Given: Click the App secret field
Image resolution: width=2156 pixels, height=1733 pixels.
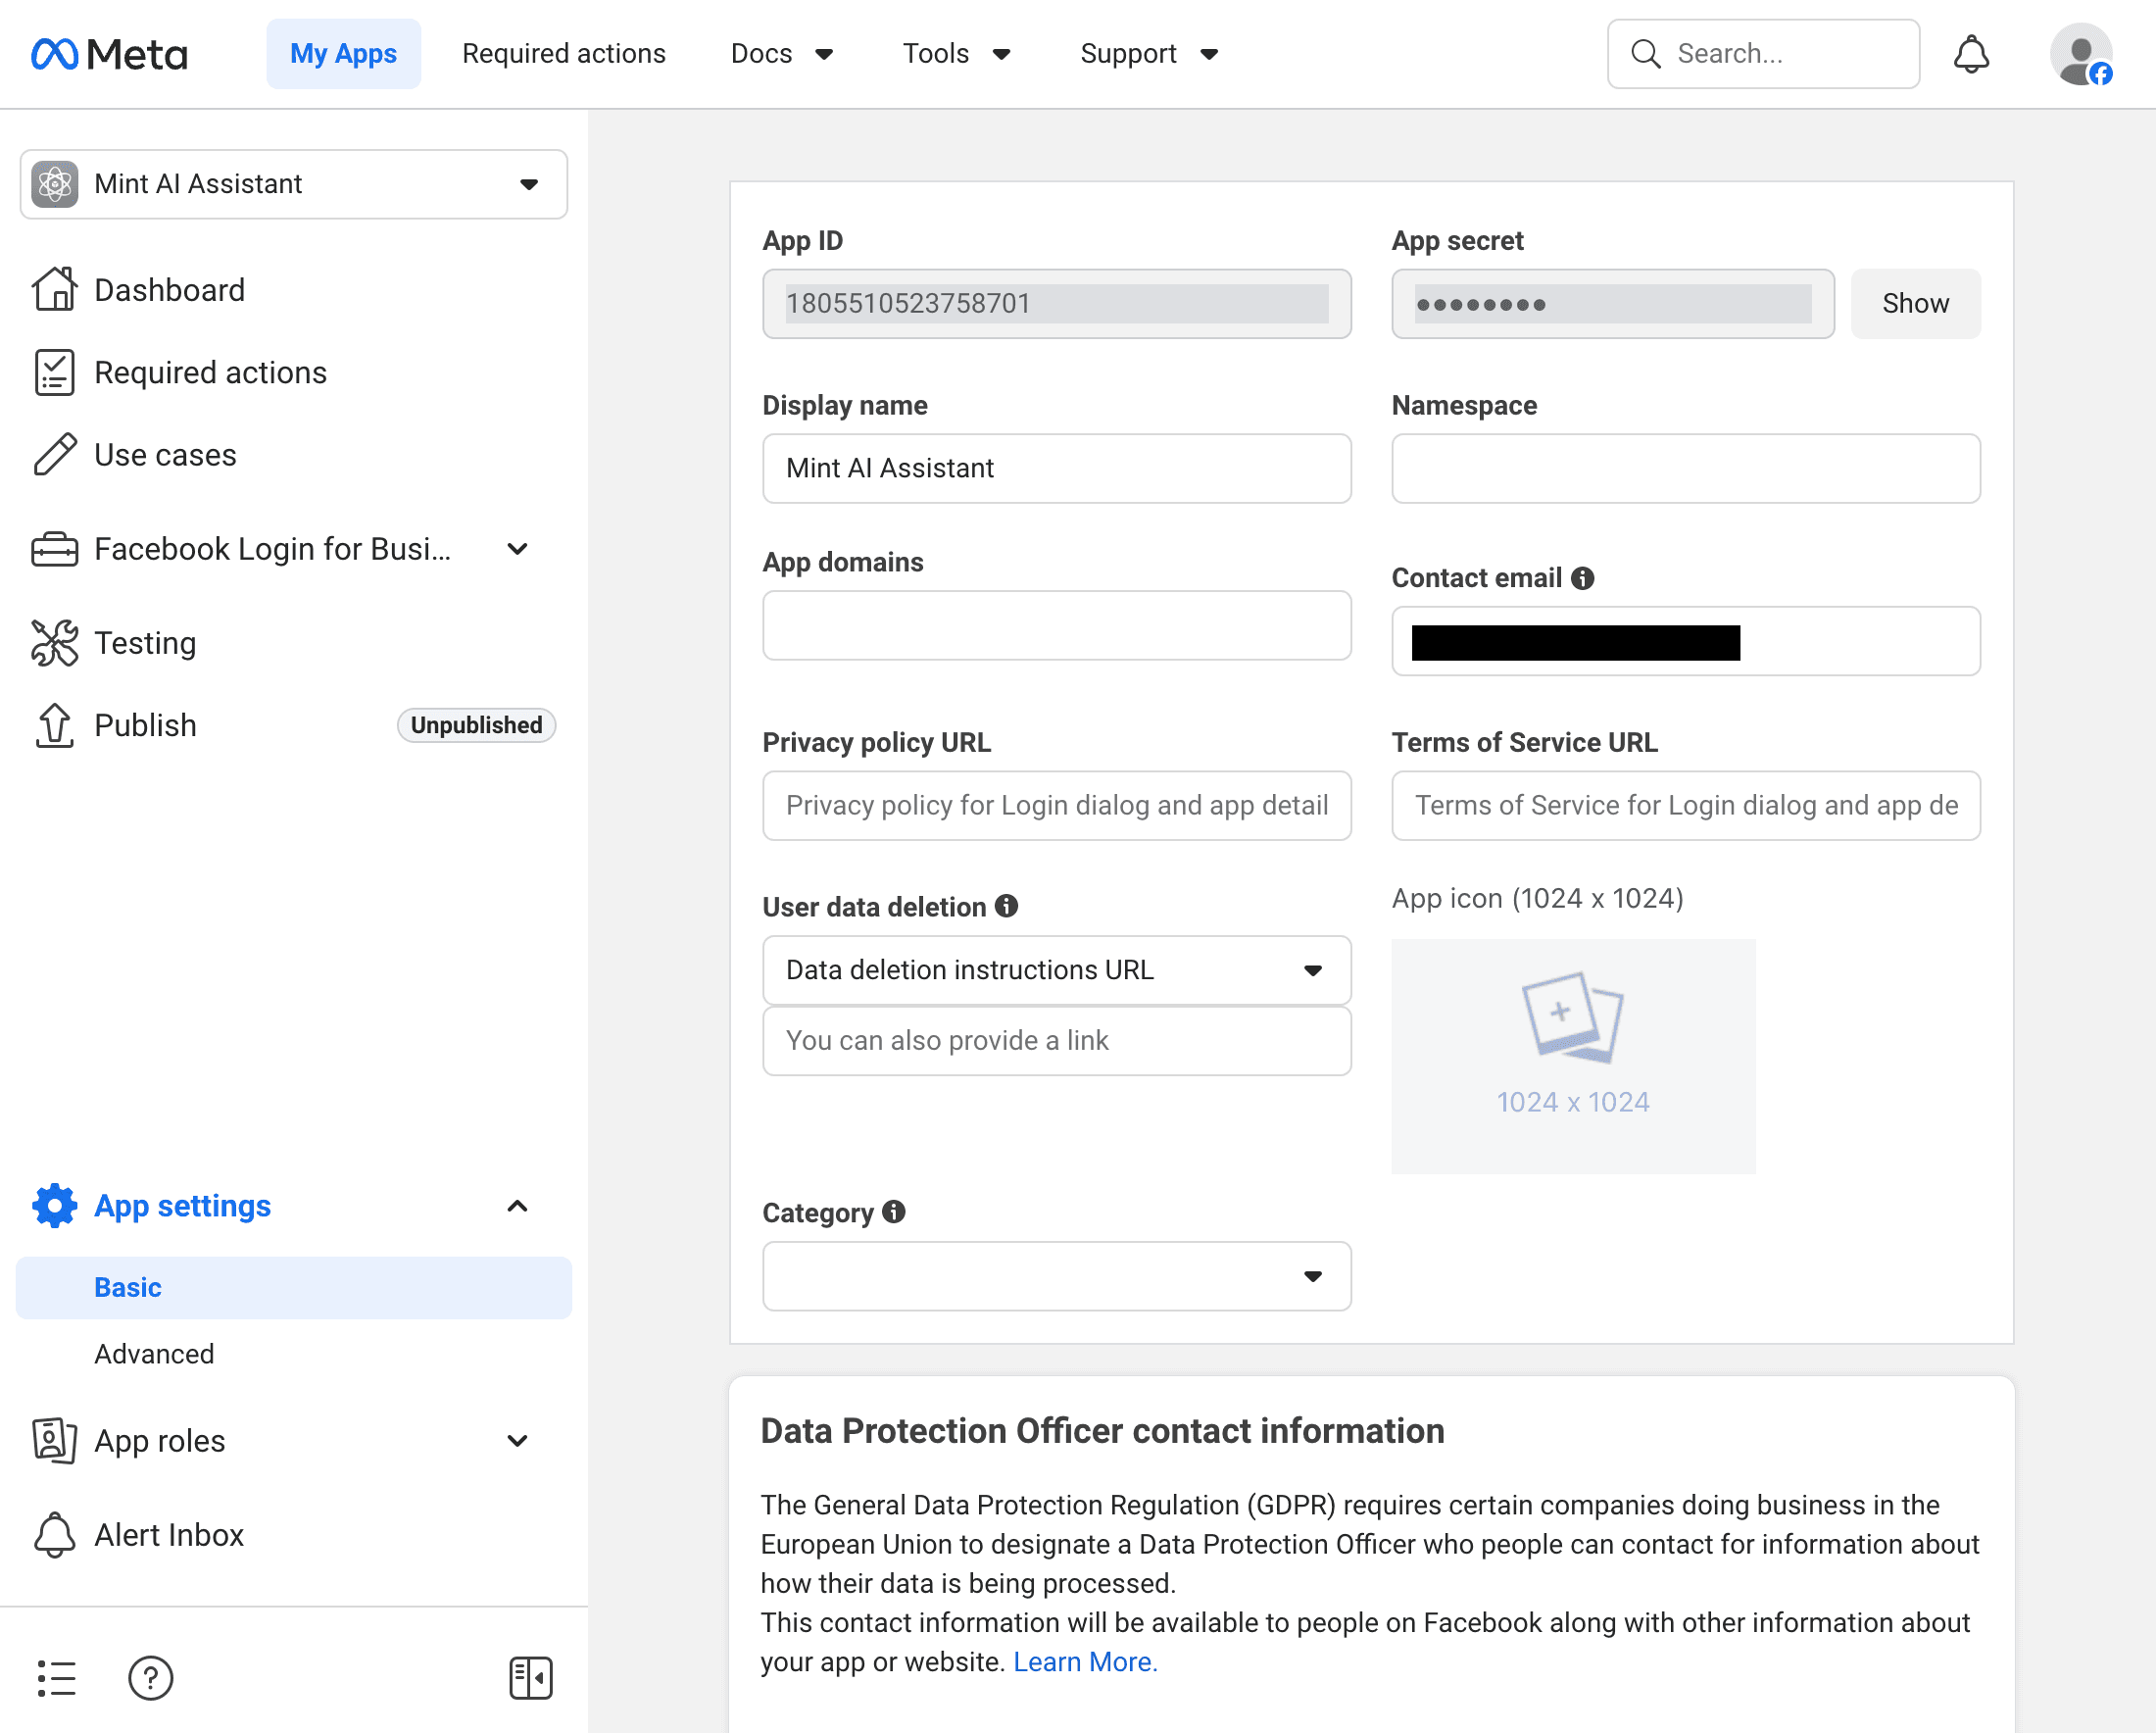Looking at the screenshot, I should [1612, 304].
